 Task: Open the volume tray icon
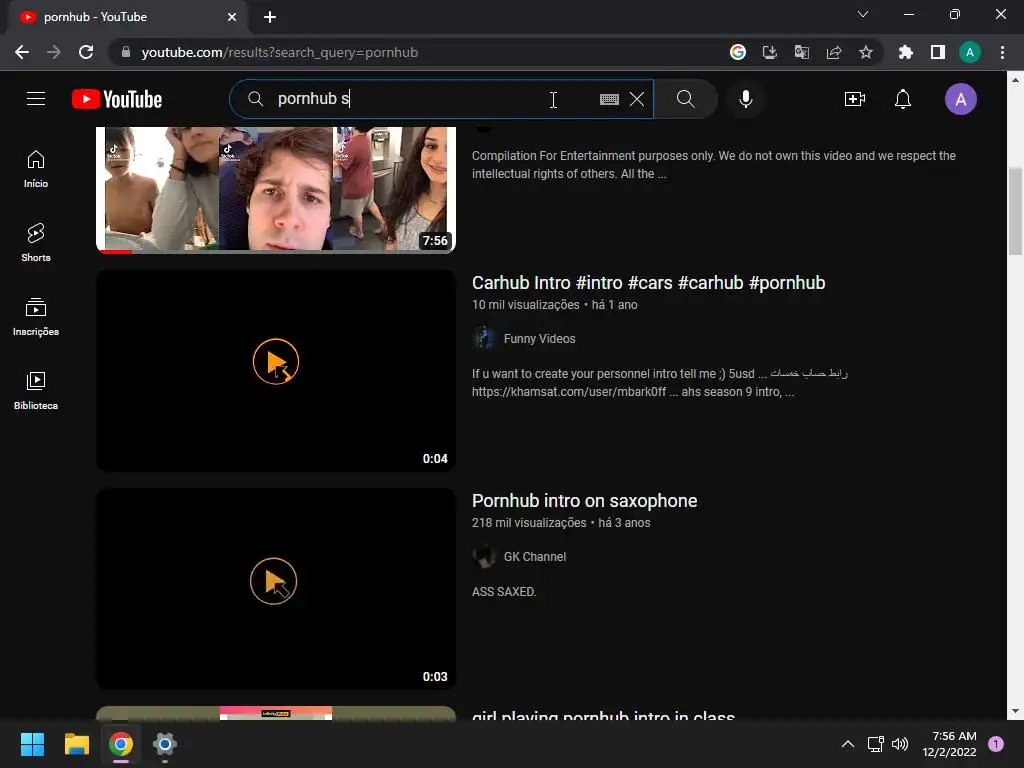point(900,744)
